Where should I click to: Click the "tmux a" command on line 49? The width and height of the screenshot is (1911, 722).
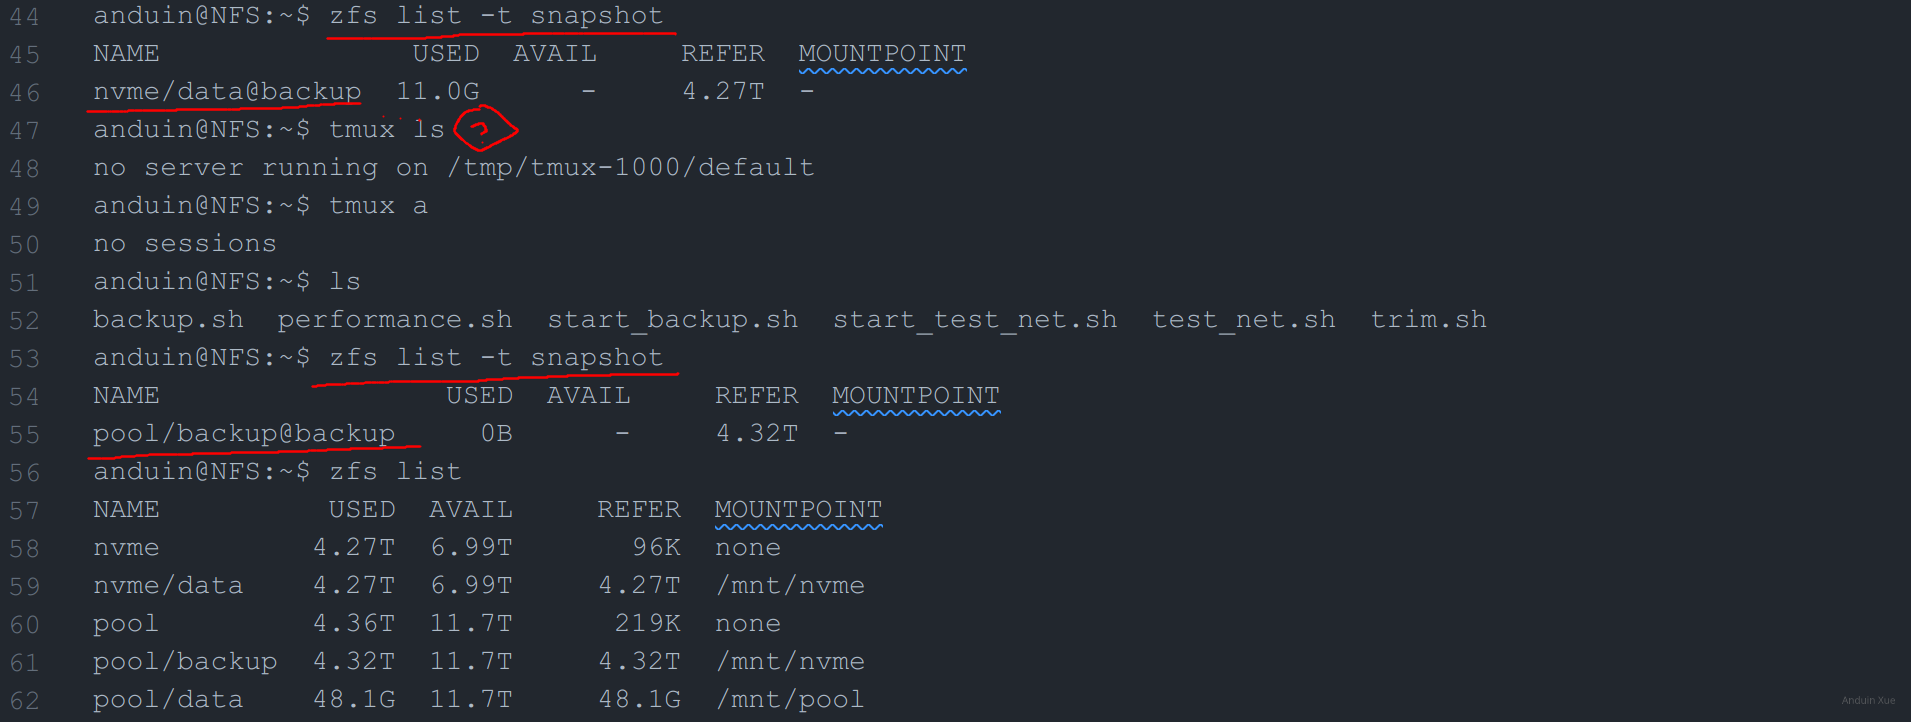[x=378, y=205]
